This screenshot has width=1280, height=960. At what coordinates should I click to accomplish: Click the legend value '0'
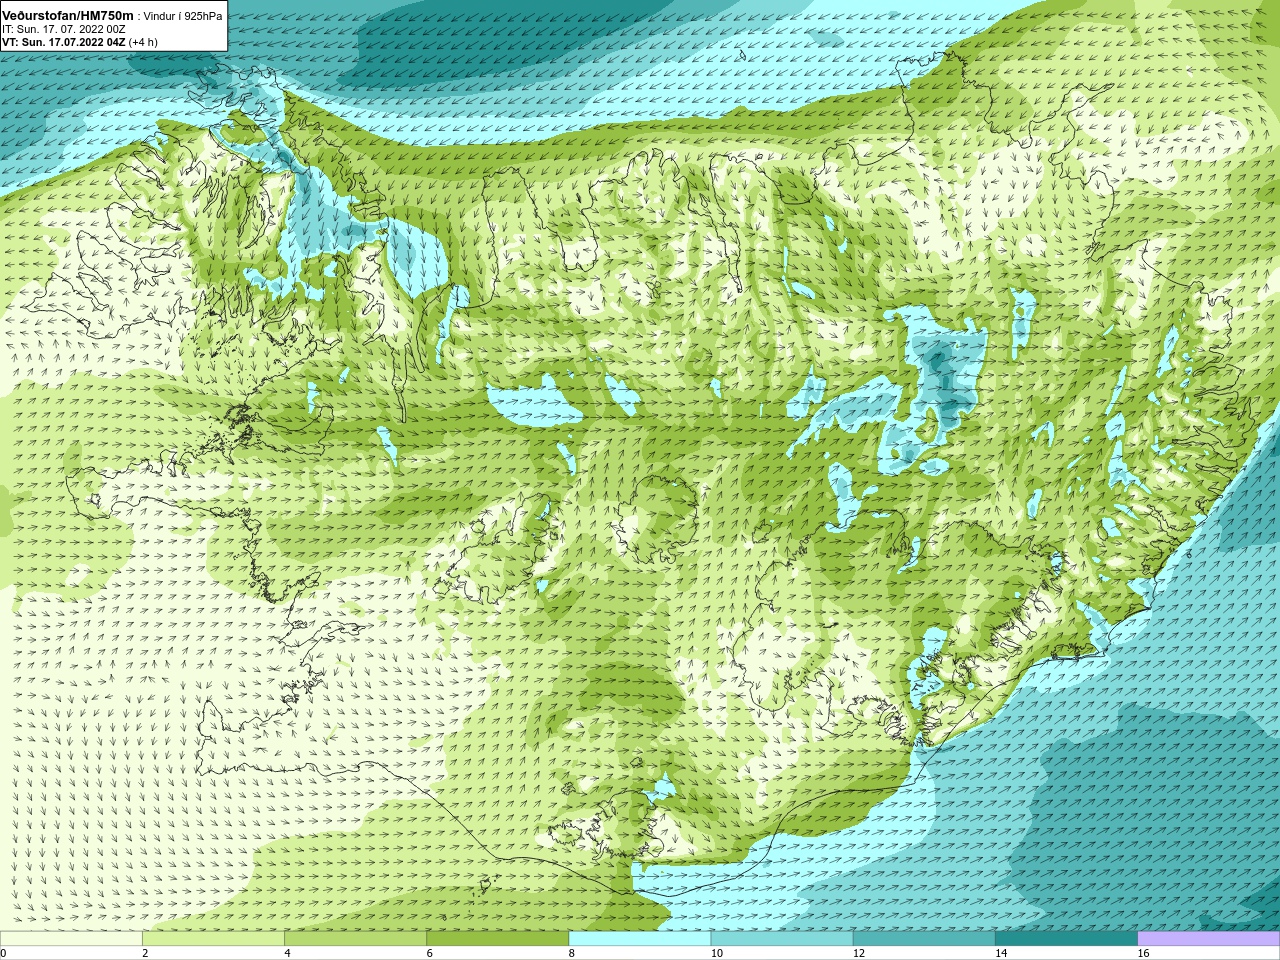4,953
